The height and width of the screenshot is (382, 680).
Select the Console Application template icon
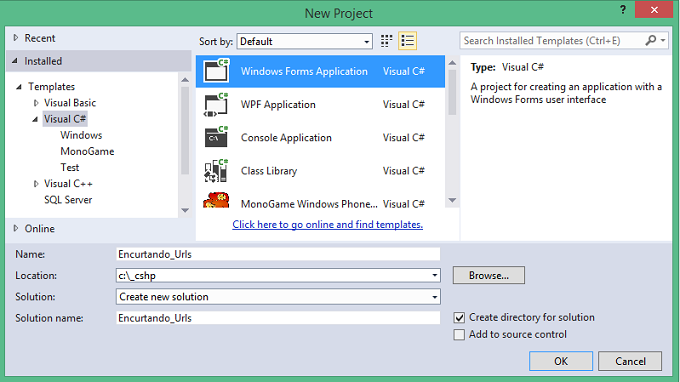click(216, 137)
